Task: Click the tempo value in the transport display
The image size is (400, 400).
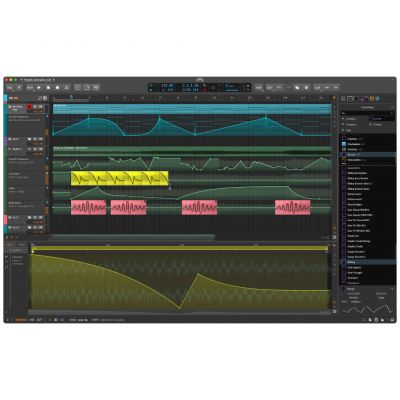Action: pos(167,86)
